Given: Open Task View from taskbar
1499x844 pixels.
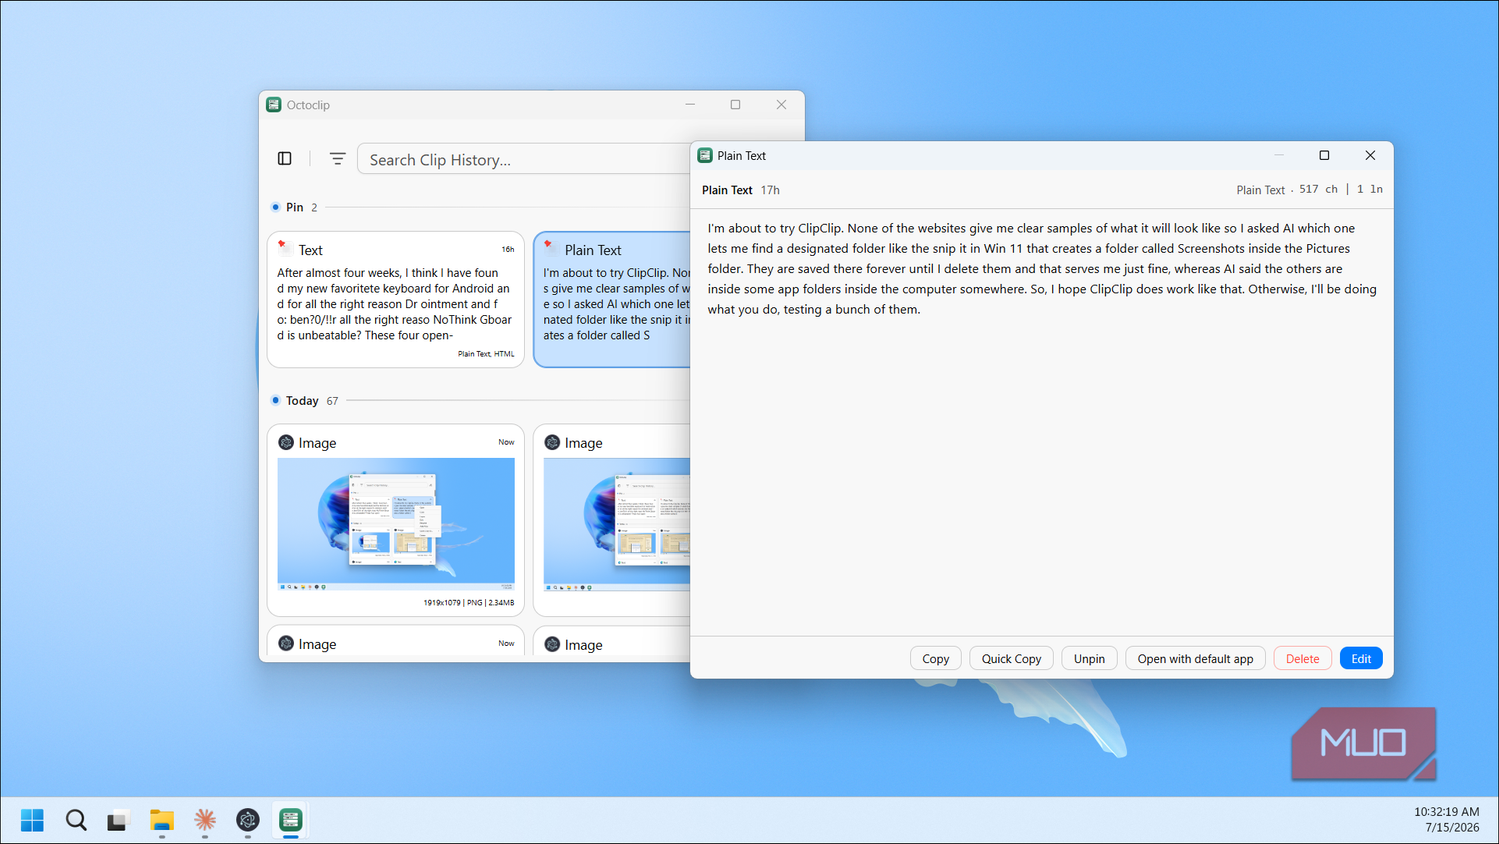Looking at the screenshot, I should tap(118, 820).
